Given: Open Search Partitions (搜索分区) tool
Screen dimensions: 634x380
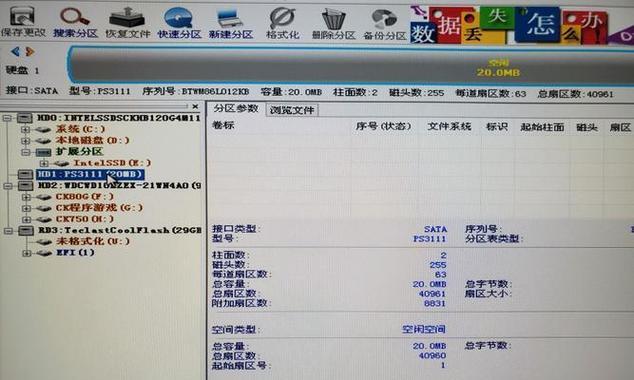Looking at the screenshot, I should 75,23.
